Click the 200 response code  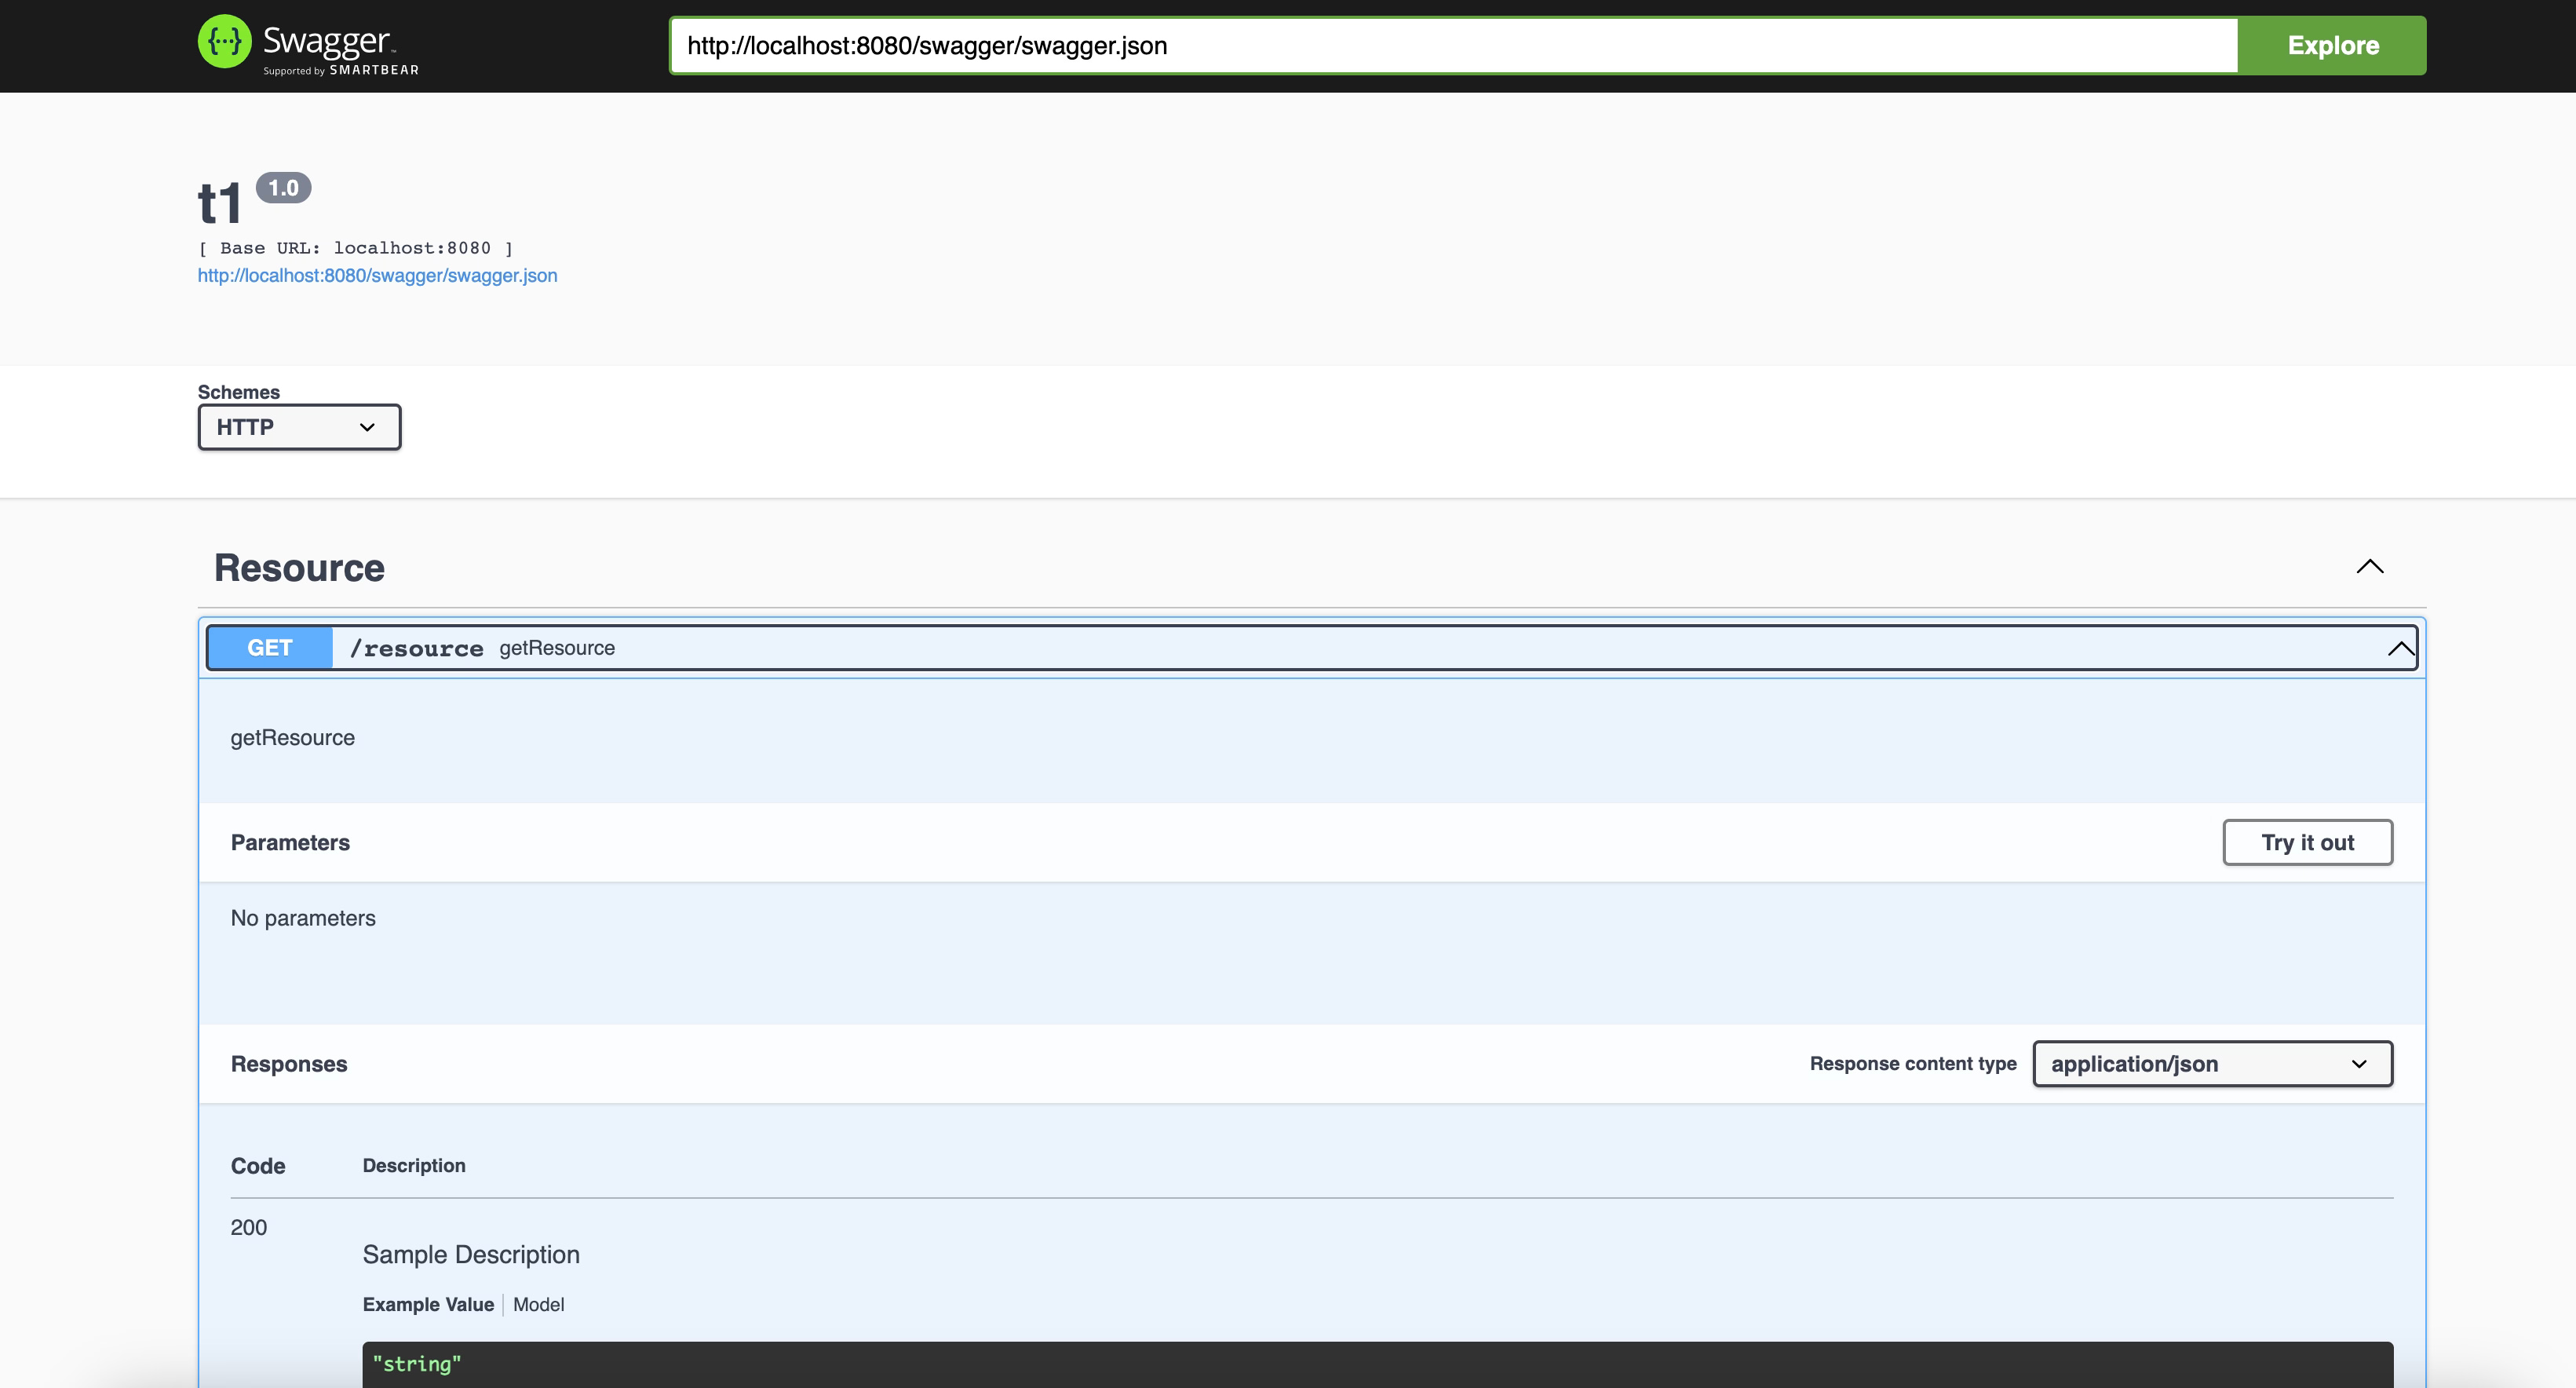249,1227
